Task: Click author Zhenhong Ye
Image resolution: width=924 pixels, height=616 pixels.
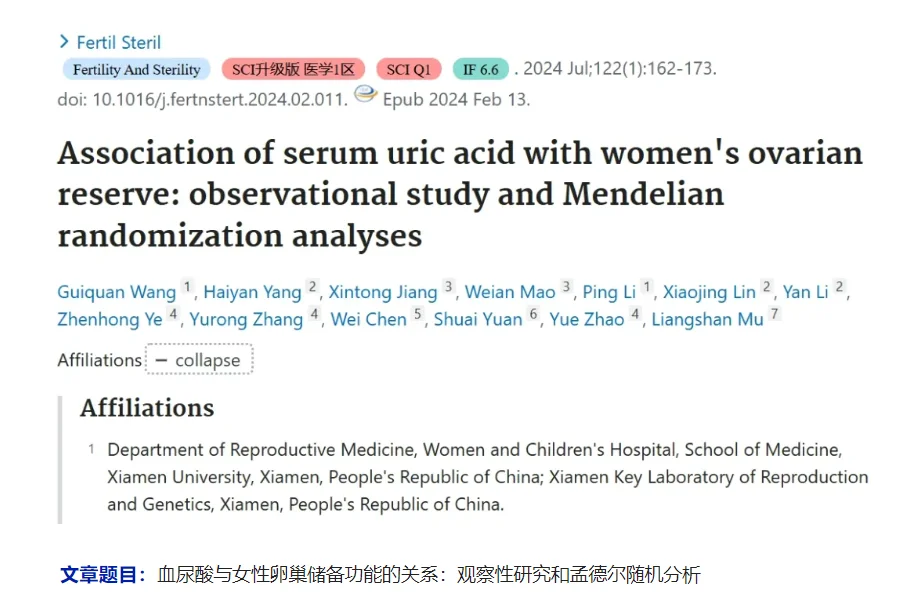Action: (x=110, y=319)
